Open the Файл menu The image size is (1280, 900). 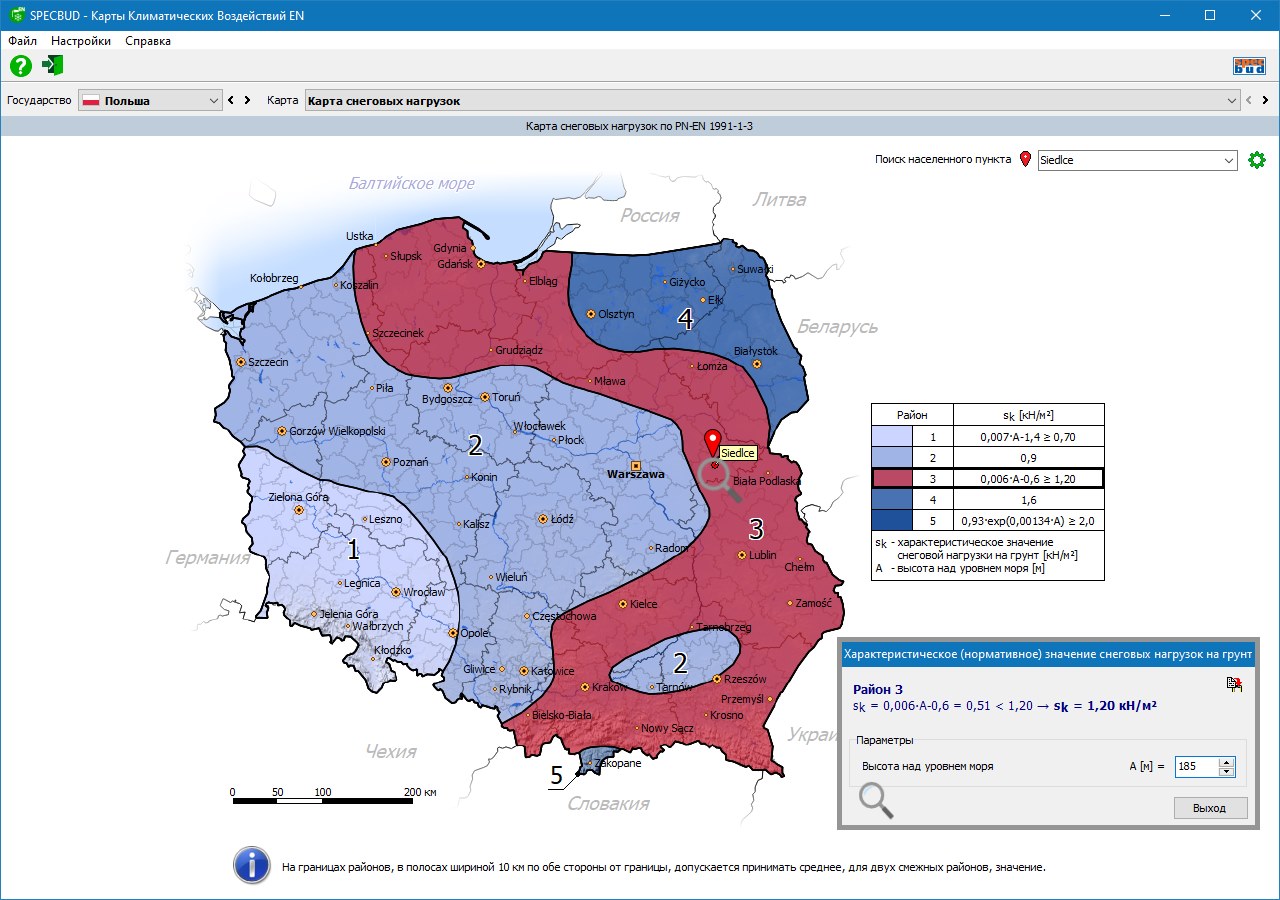pos(22,41)
